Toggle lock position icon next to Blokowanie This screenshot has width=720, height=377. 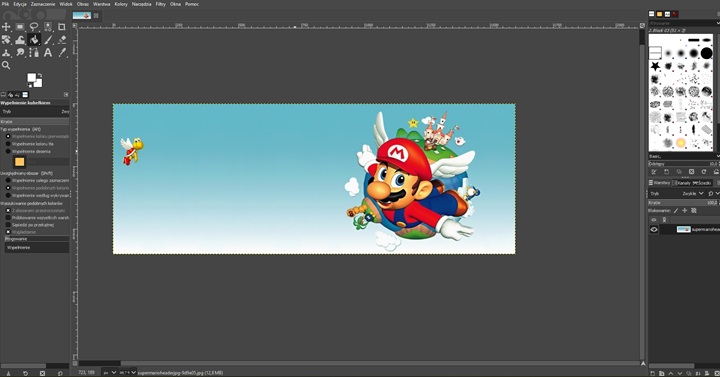pyautogui.click(x=685, y=210)
